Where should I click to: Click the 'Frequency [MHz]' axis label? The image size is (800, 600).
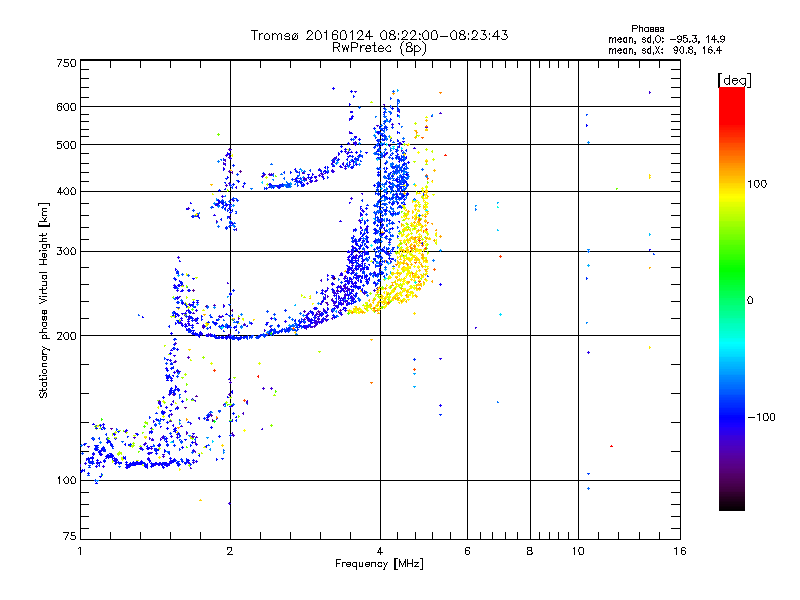(x=379, y=564)
